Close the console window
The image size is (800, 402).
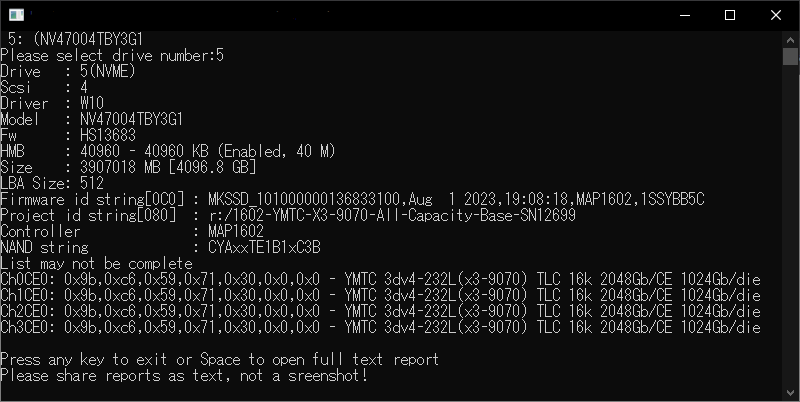click(776, 15)
